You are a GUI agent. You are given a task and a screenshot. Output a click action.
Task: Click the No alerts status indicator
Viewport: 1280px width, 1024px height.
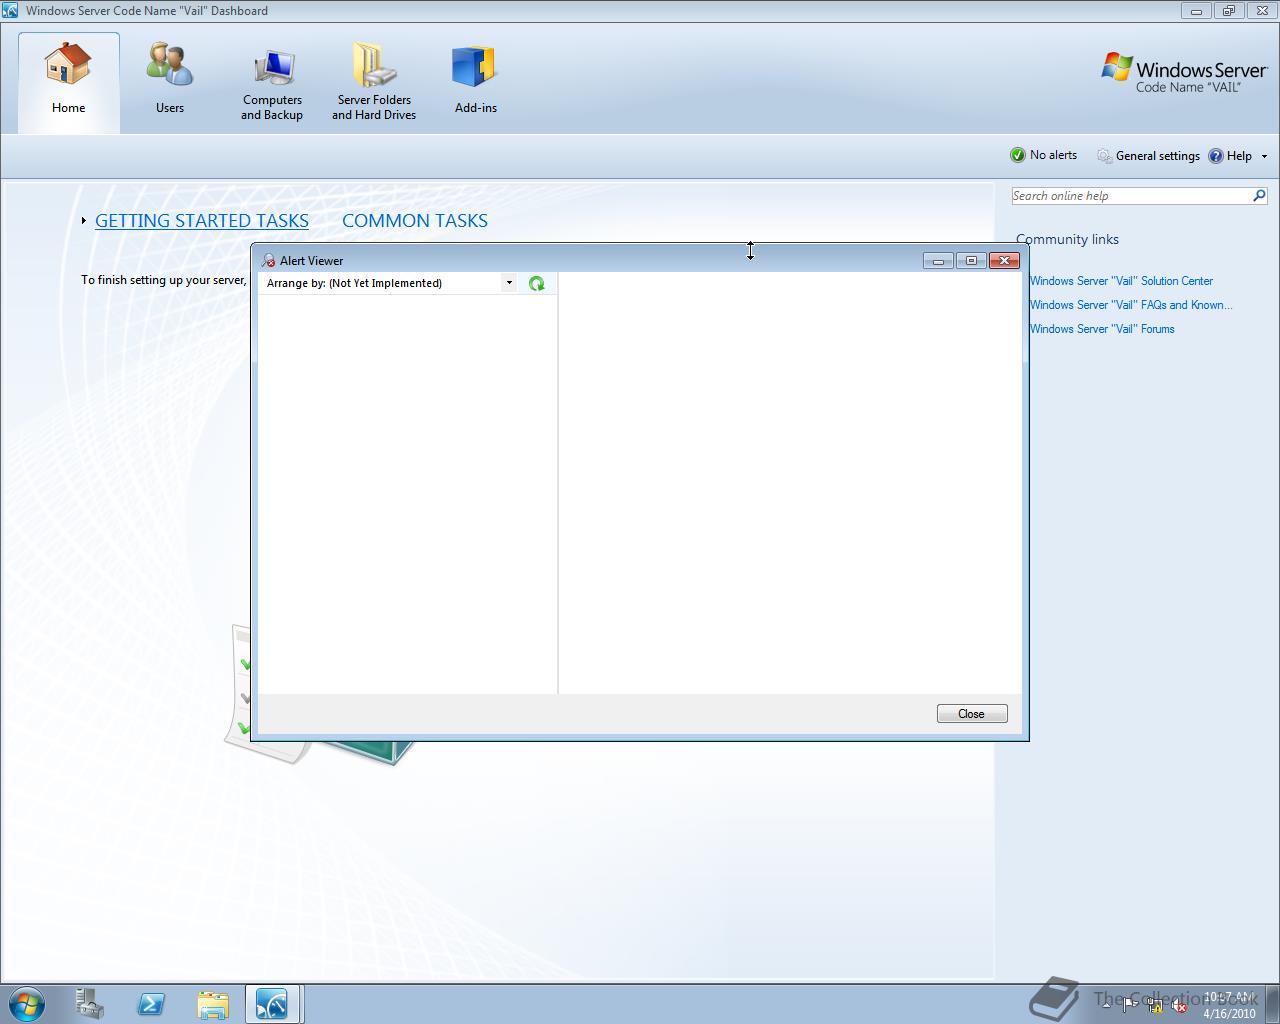coord(1044,155)
